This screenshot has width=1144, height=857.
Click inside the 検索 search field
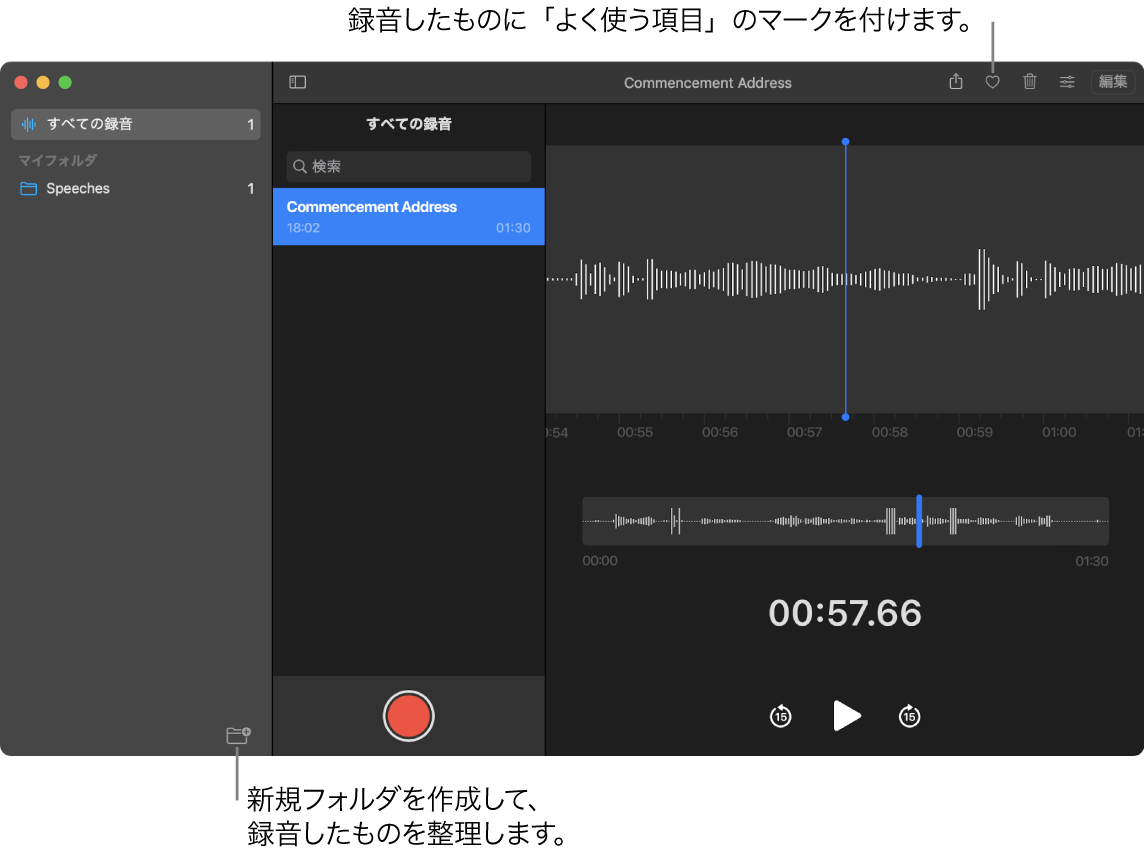click(x=408, y=166)
